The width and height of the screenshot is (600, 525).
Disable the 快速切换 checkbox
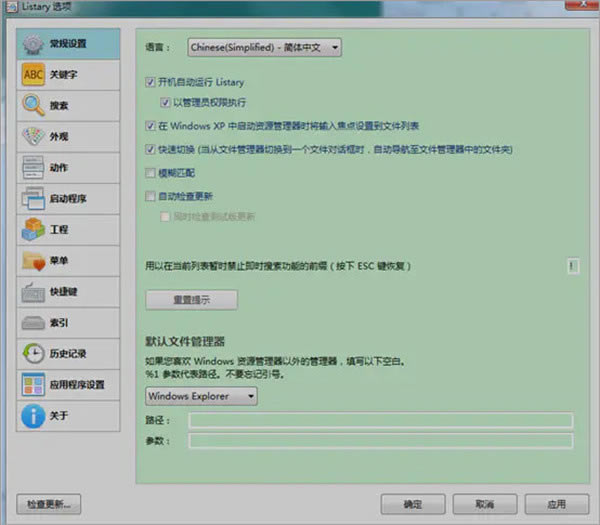[150, 149]
